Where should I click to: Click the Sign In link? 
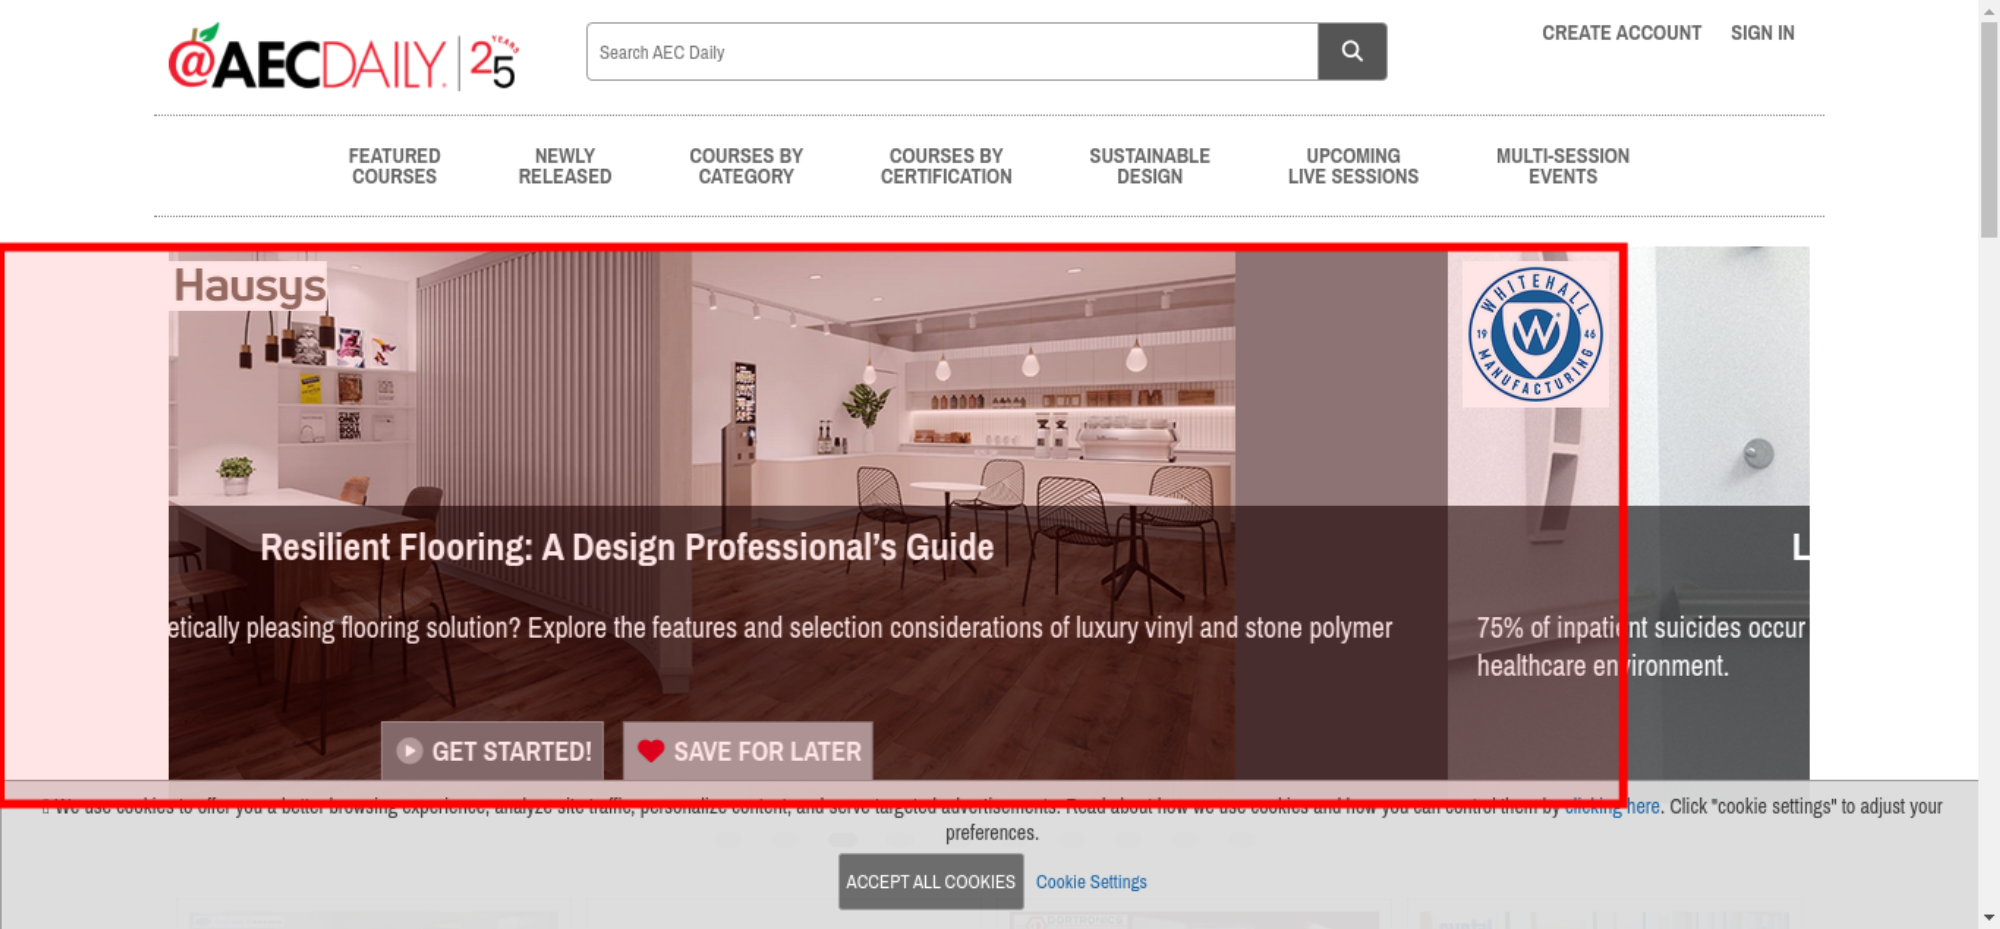point(1762,33)
